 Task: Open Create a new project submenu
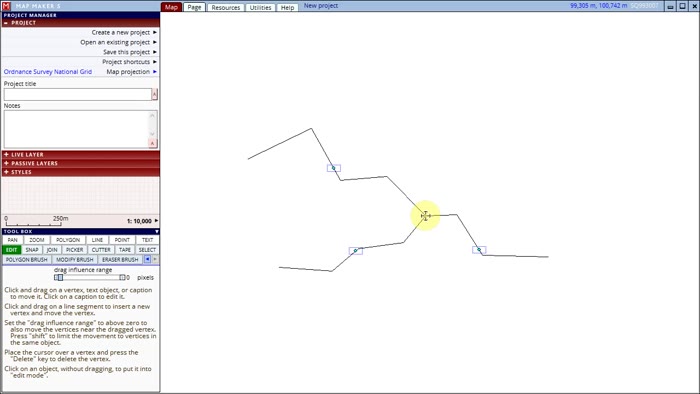coord(124,32)
